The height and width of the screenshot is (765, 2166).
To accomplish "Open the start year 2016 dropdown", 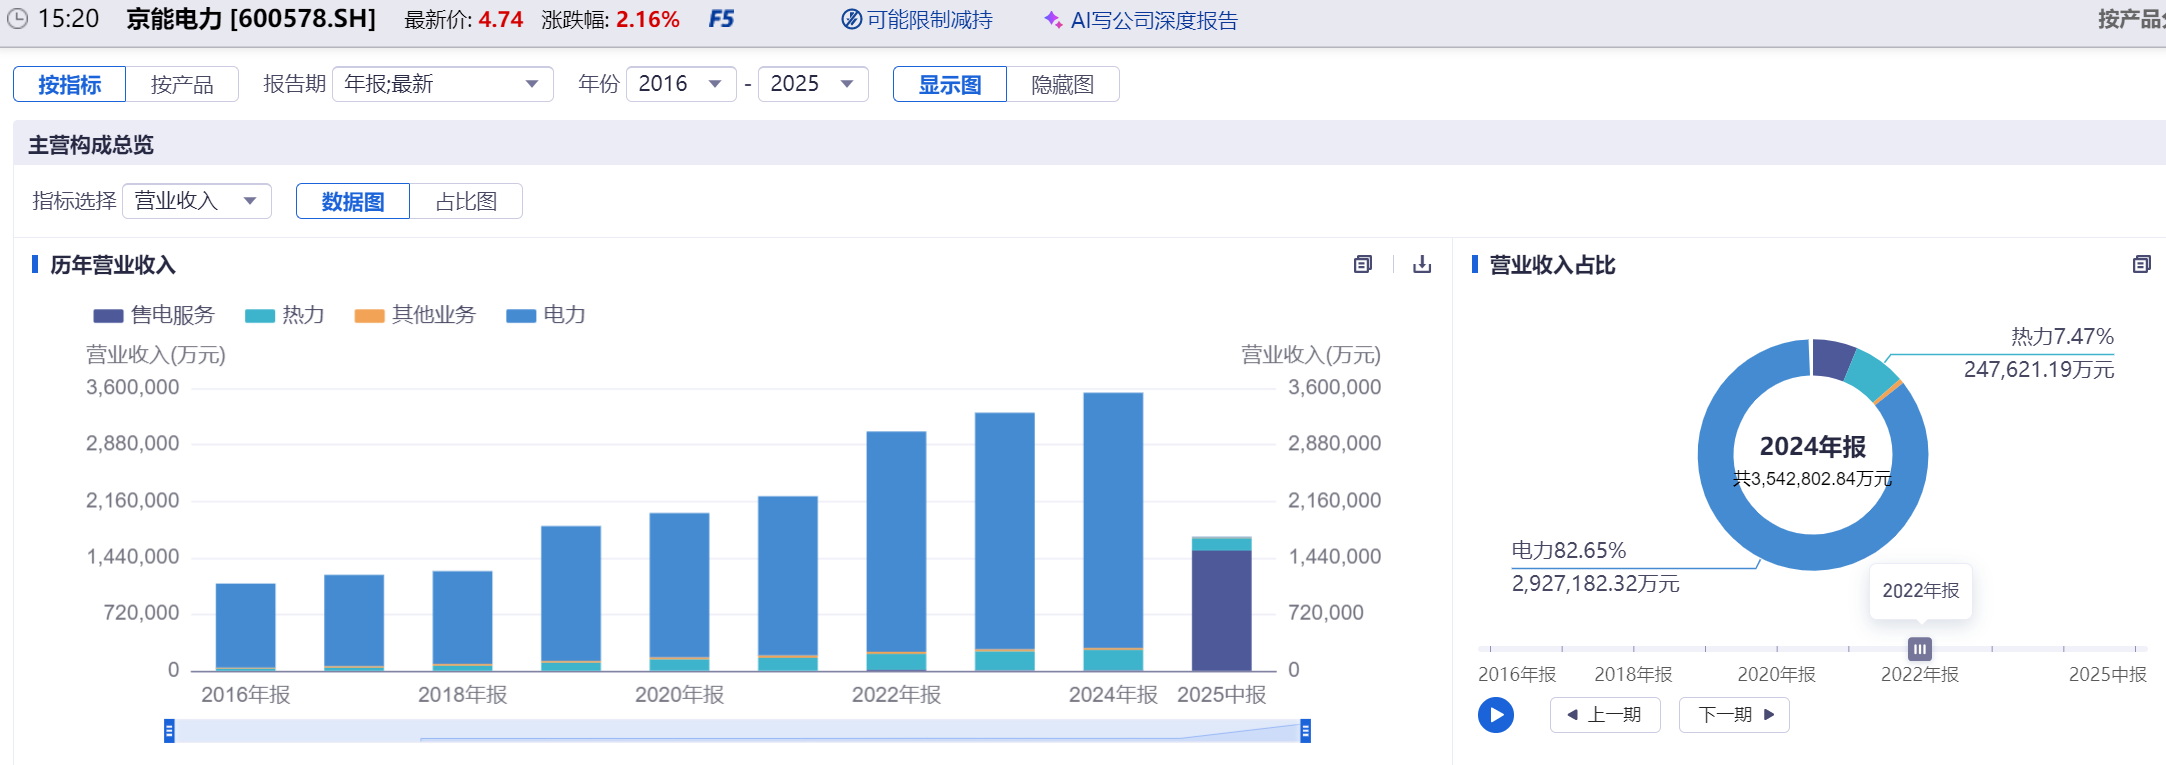I will [x=680, y=84].
